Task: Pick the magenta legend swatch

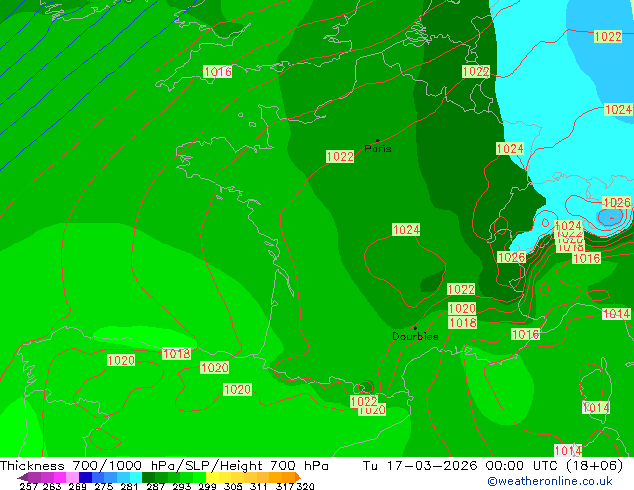Action: click(x=60, y=477)
